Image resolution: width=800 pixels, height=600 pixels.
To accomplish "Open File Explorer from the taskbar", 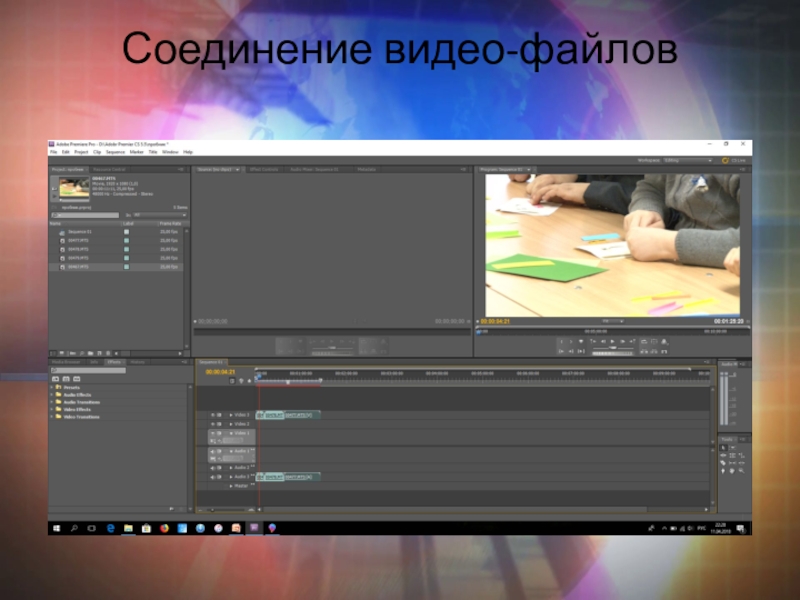I will click(x=128, y=527).
